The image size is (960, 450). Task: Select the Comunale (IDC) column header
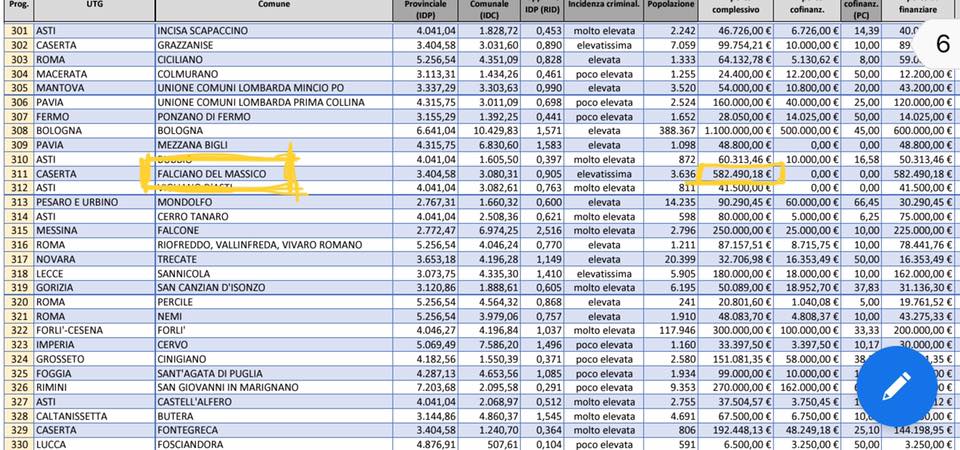[x=490, y=10]
